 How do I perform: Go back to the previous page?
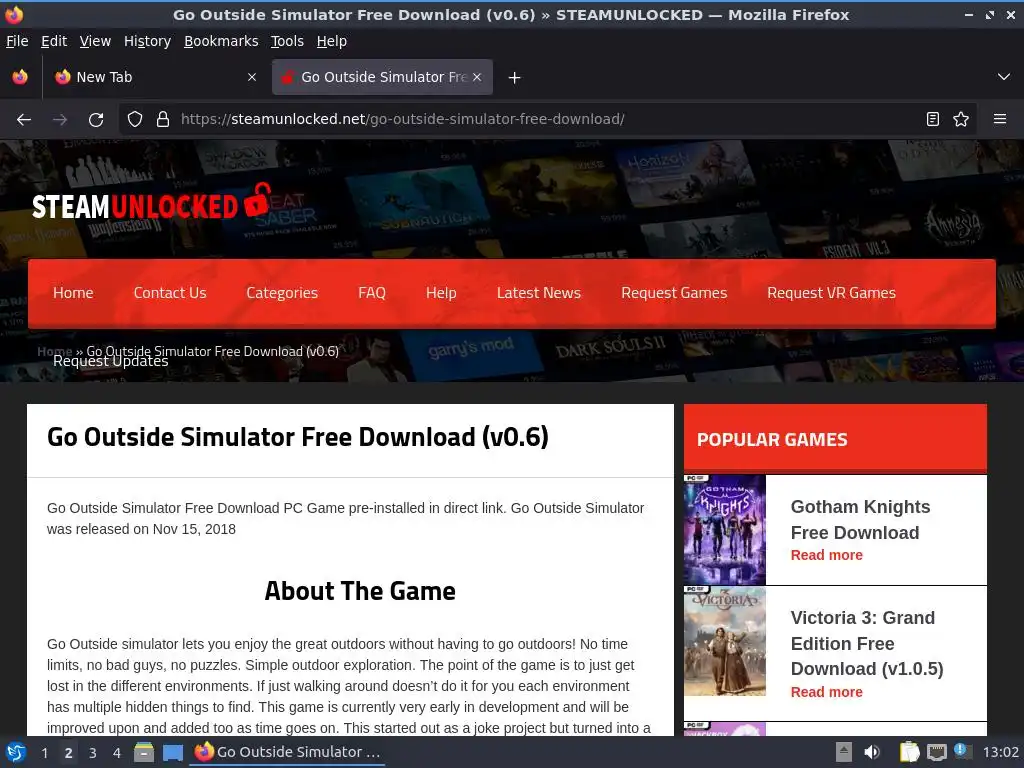pyautogui.click(x=24, y=120)
